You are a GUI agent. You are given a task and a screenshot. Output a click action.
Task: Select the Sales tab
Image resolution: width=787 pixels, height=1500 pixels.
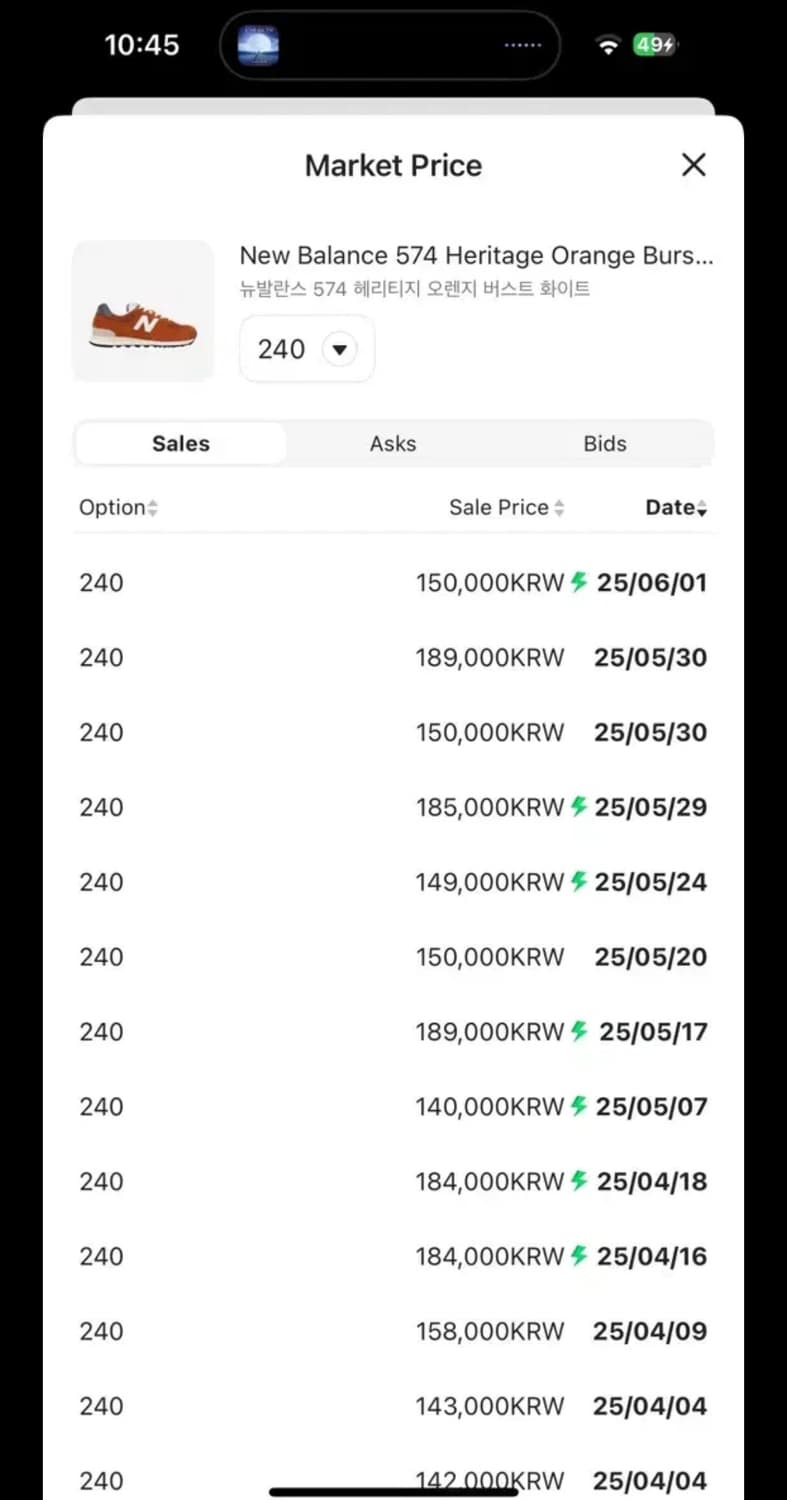(x=181, y=444)
